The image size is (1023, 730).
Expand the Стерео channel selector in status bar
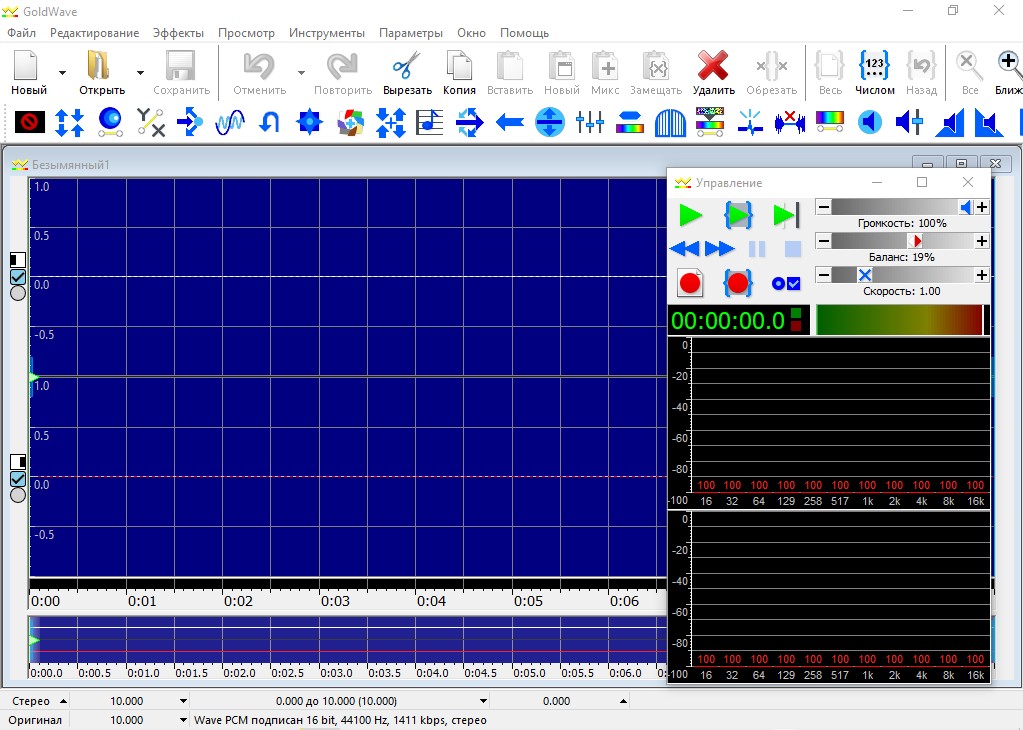coord(63,701)
